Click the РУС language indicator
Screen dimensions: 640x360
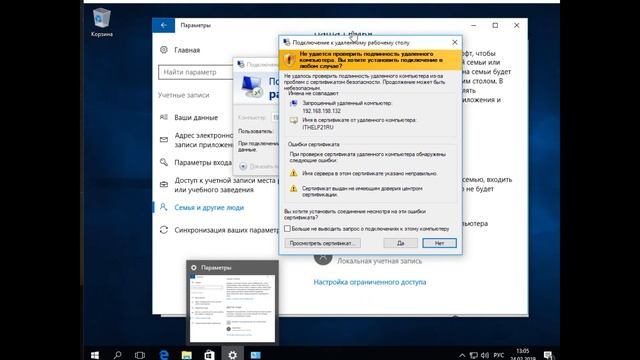coord(499,355)
